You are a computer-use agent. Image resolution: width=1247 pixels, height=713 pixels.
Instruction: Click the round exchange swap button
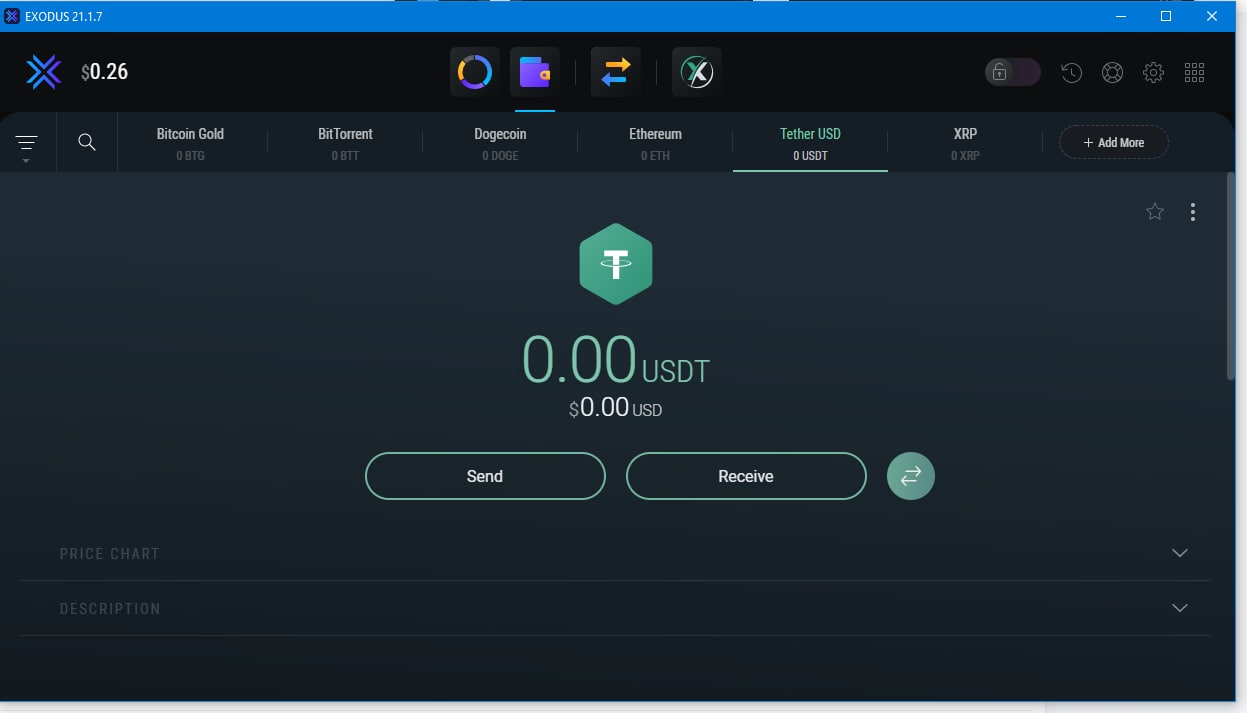pos(911,476)
